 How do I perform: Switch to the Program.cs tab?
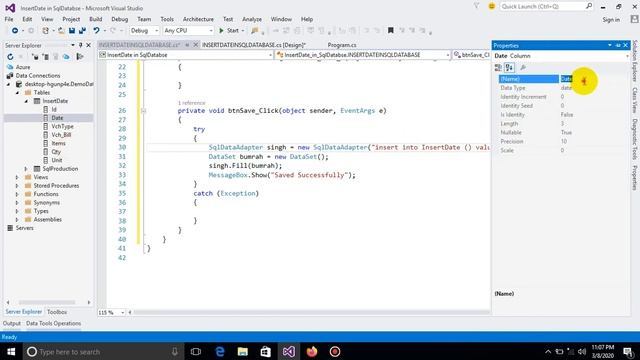point(342,45)
